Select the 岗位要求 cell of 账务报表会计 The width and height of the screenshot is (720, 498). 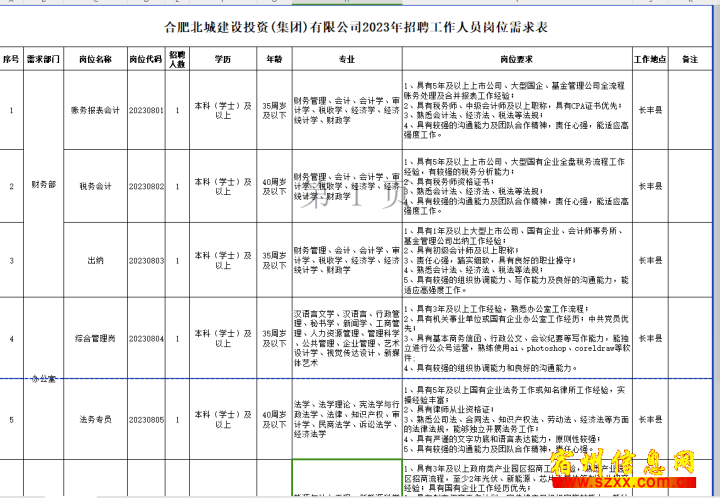(x=517, y=110)
